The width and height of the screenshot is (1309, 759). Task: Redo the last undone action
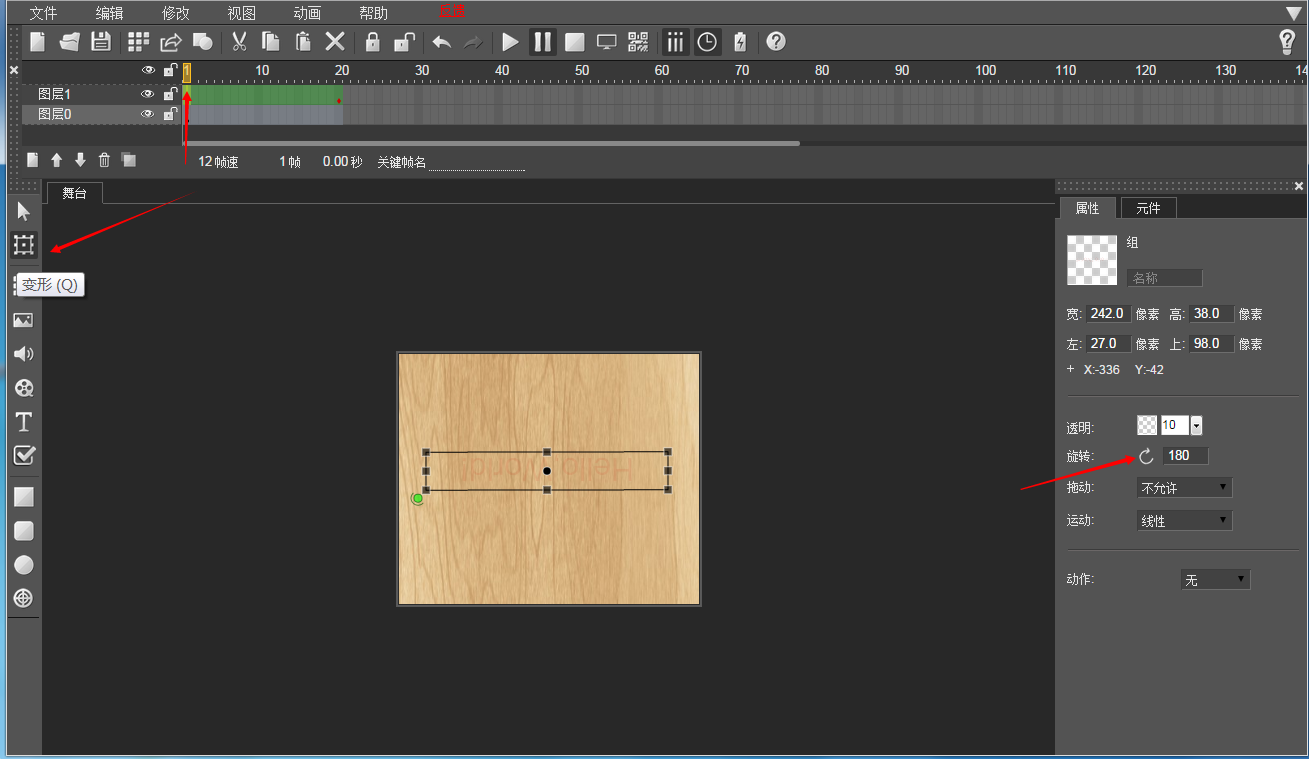click(x=473, y=42)
